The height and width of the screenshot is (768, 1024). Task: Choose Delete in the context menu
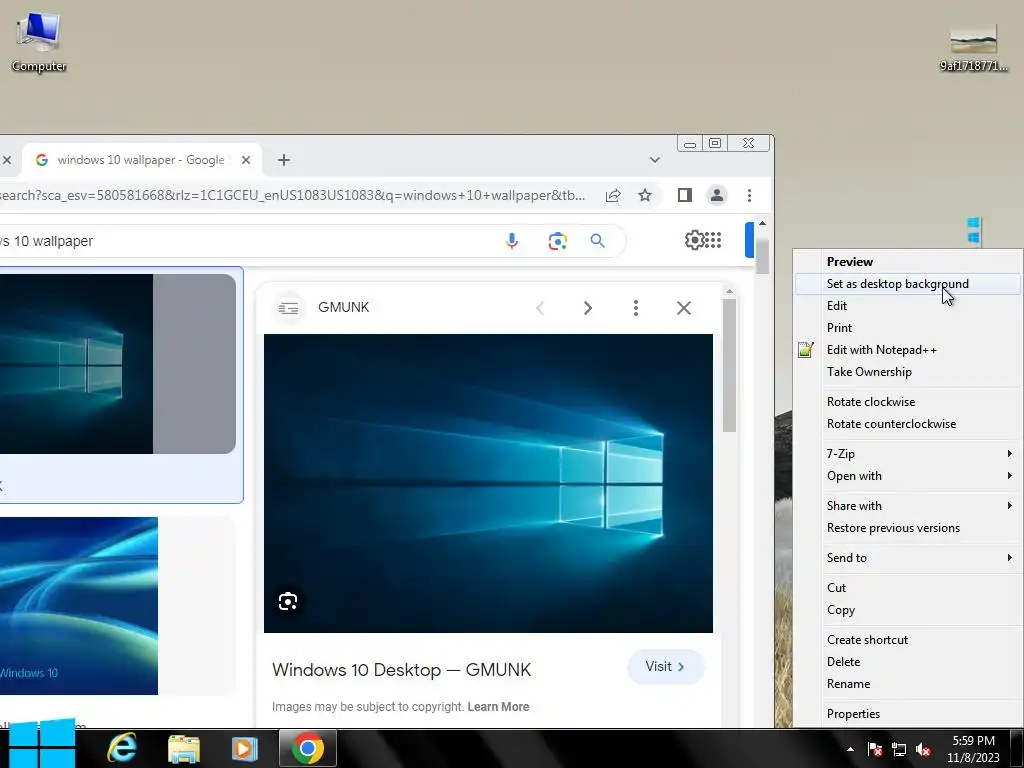click(908, 662)
